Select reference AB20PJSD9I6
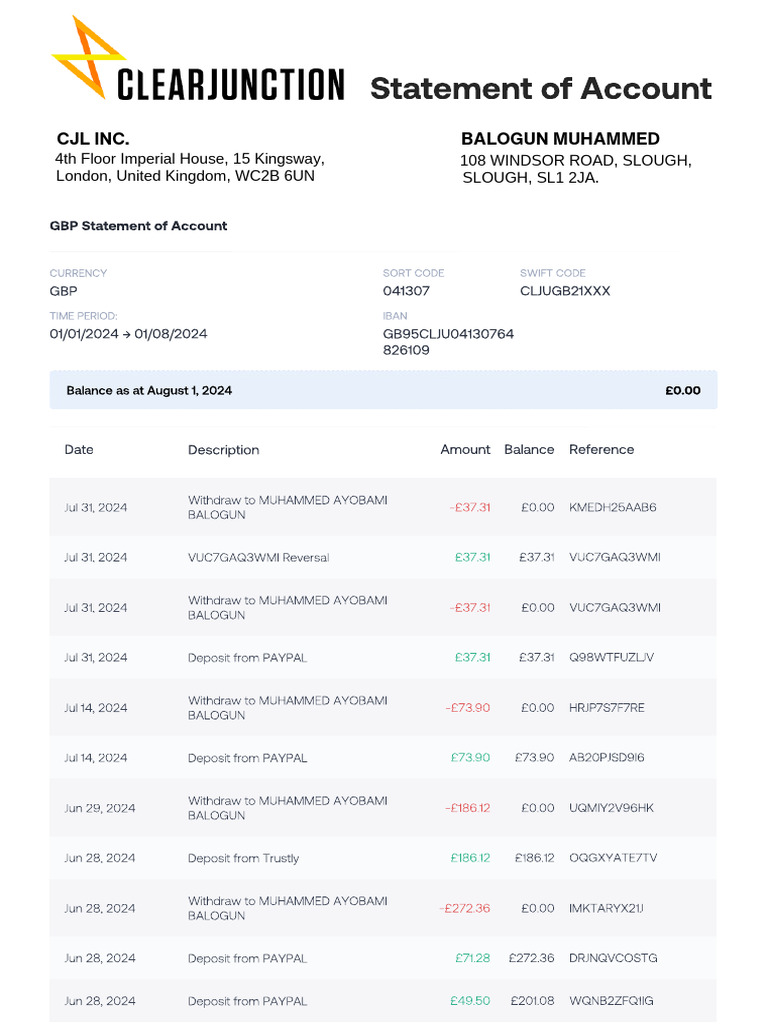This screenshot has width=768, height=1024. 607,758
